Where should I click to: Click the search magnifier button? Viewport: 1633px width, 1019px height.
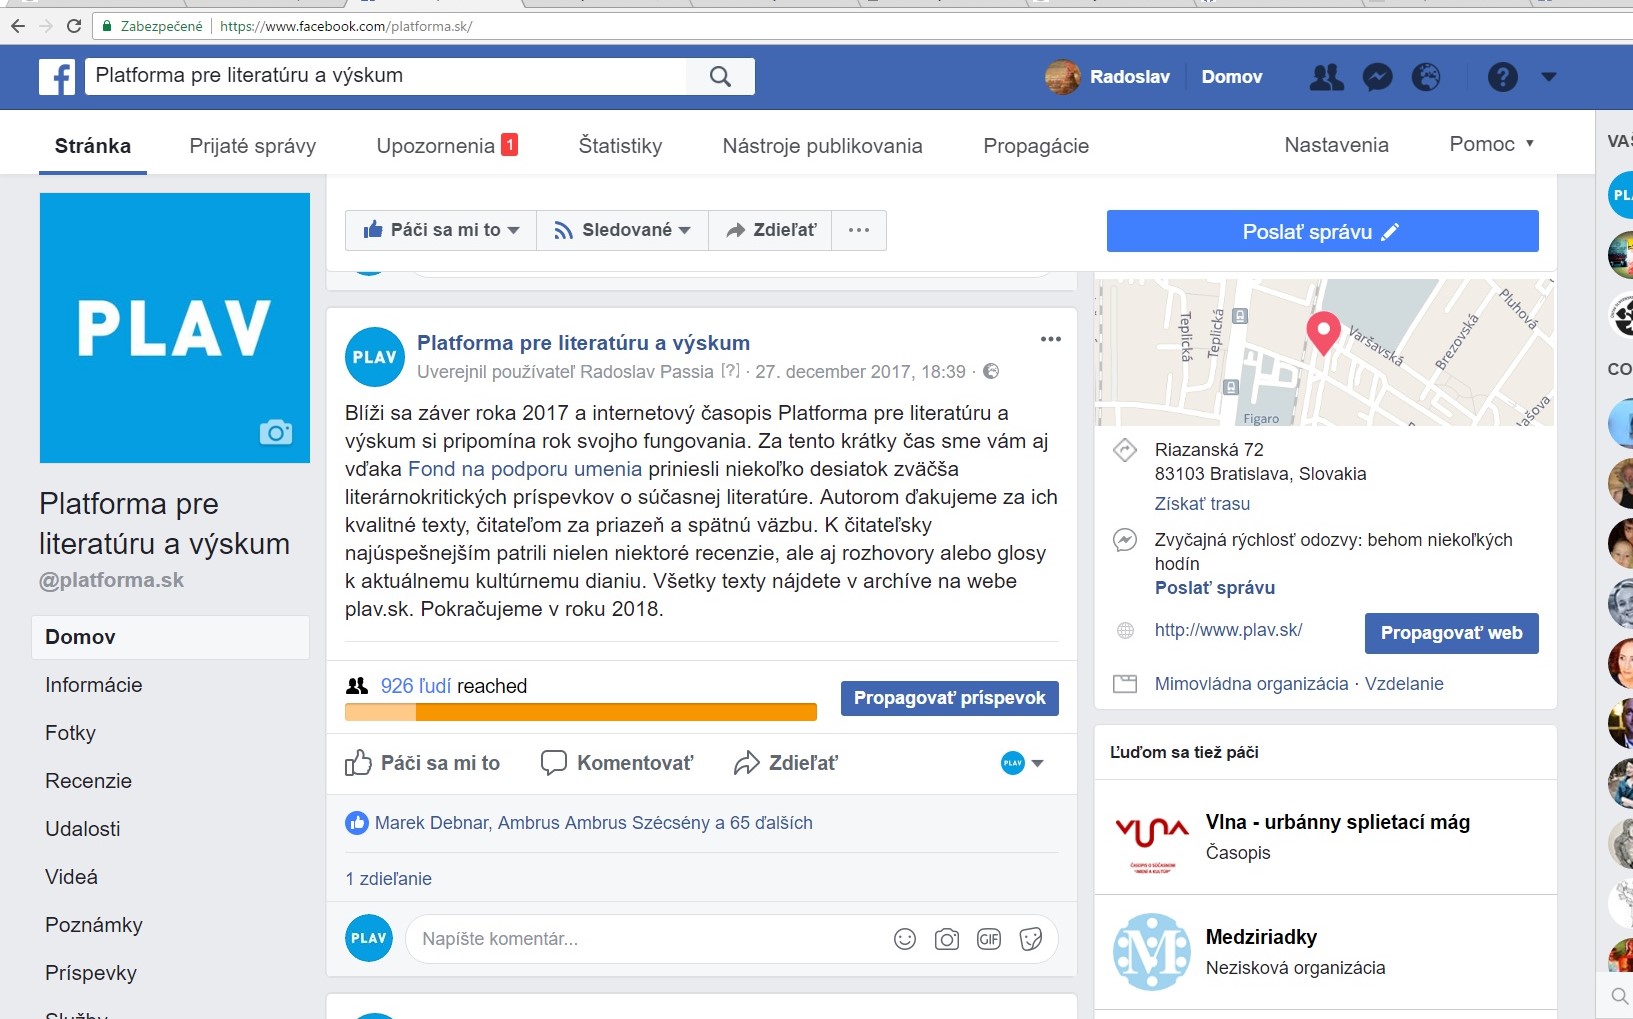point(720,77)
